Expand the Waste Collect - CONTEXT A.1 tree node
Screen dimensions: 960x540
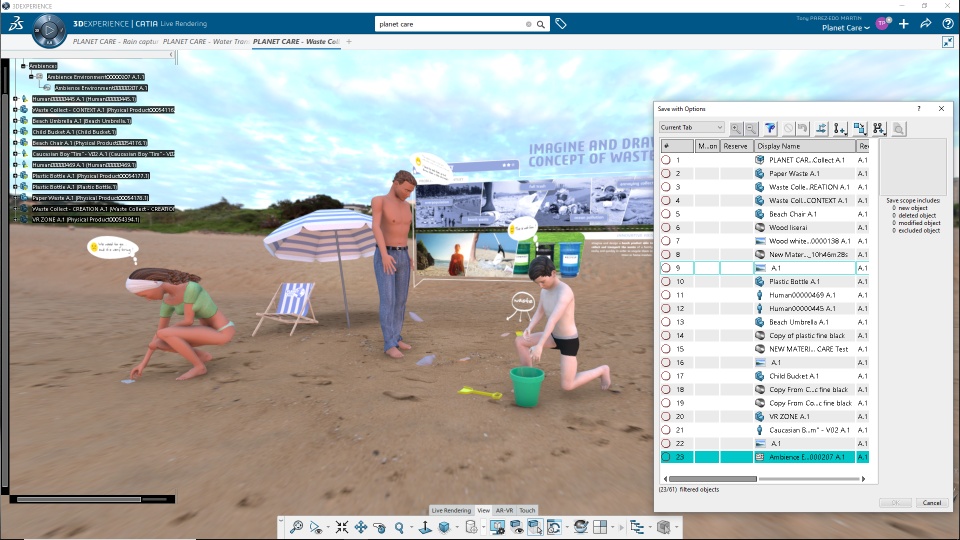tap(16, 110)
